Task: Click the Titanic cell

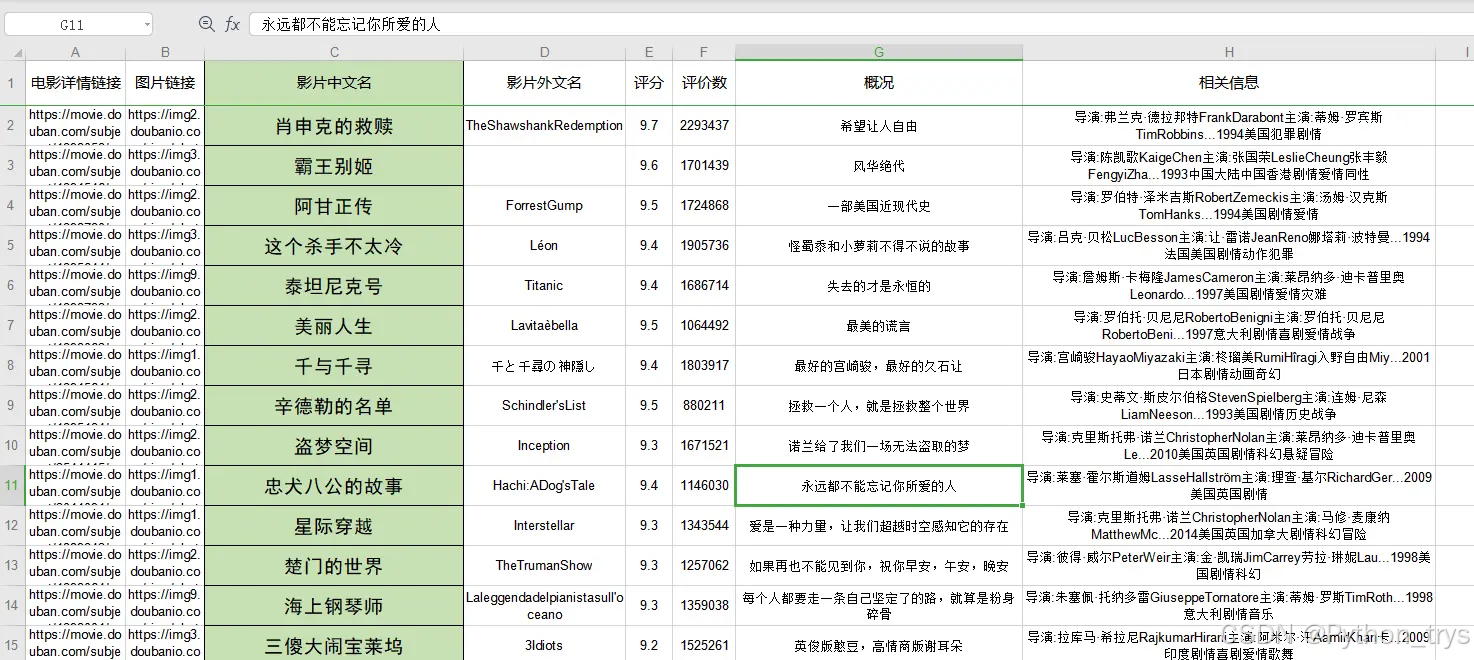Action: (544, 286)
